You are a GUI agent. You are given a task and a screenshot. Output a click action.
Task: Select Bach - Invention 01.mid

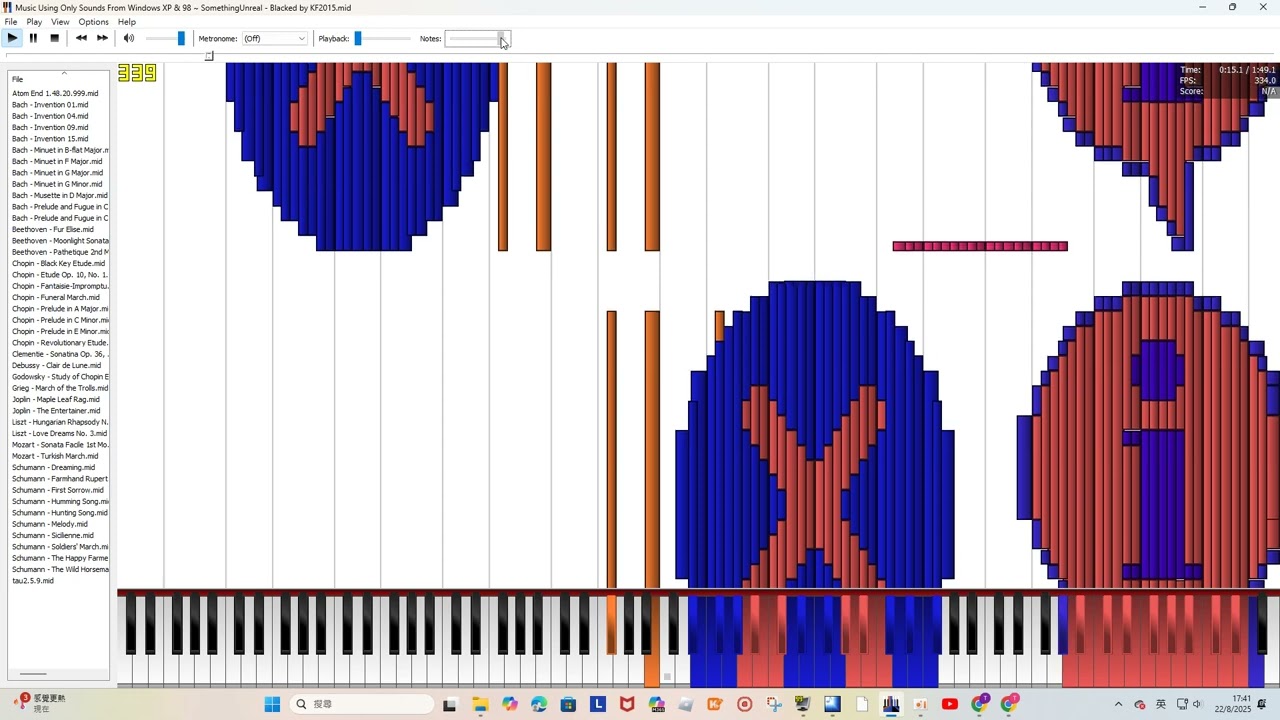[50, 104]
